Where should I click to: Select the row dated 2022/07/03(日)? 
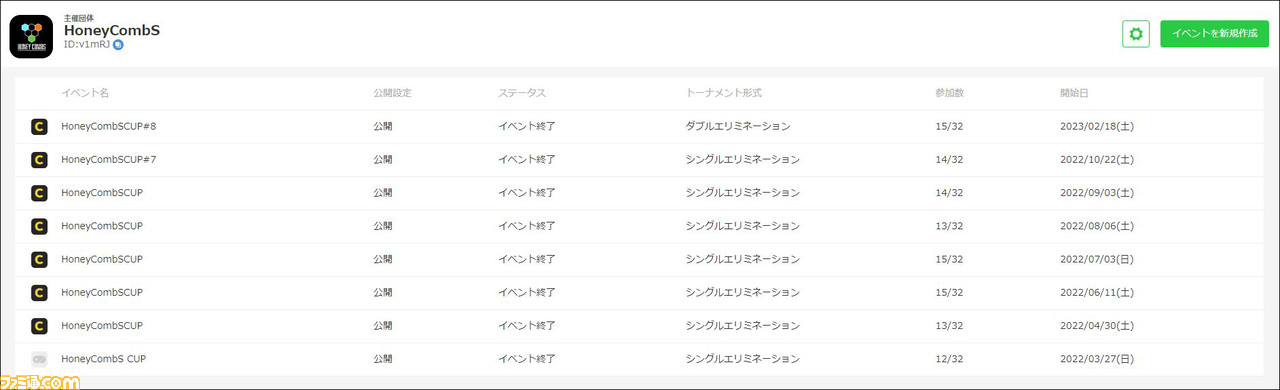(x=640, y=259)
